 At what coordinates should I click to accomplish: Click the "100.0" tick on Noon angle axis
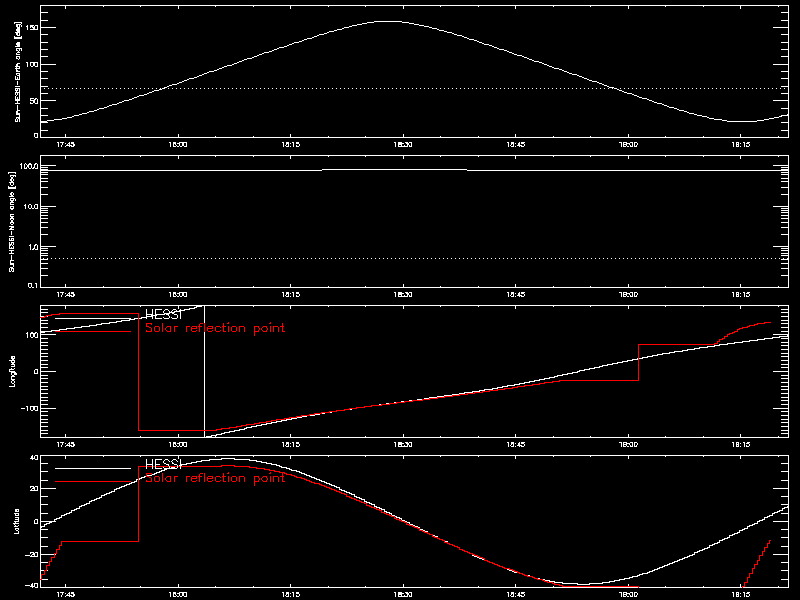[x=29, y=166]
